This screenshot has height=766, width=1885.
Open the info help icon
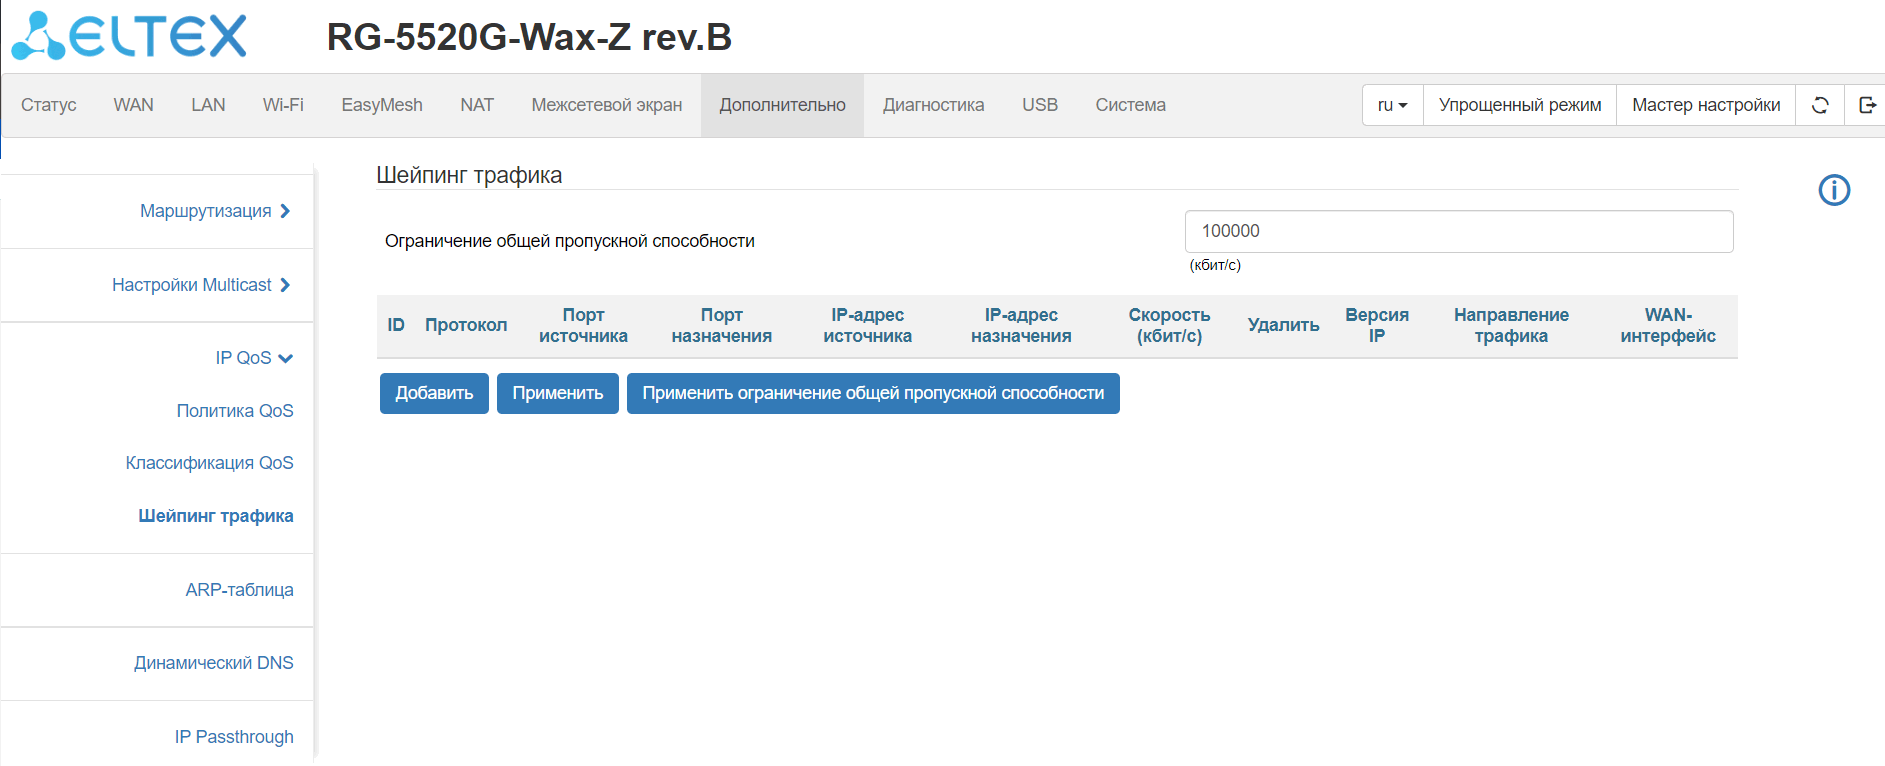click(1834, 190)
